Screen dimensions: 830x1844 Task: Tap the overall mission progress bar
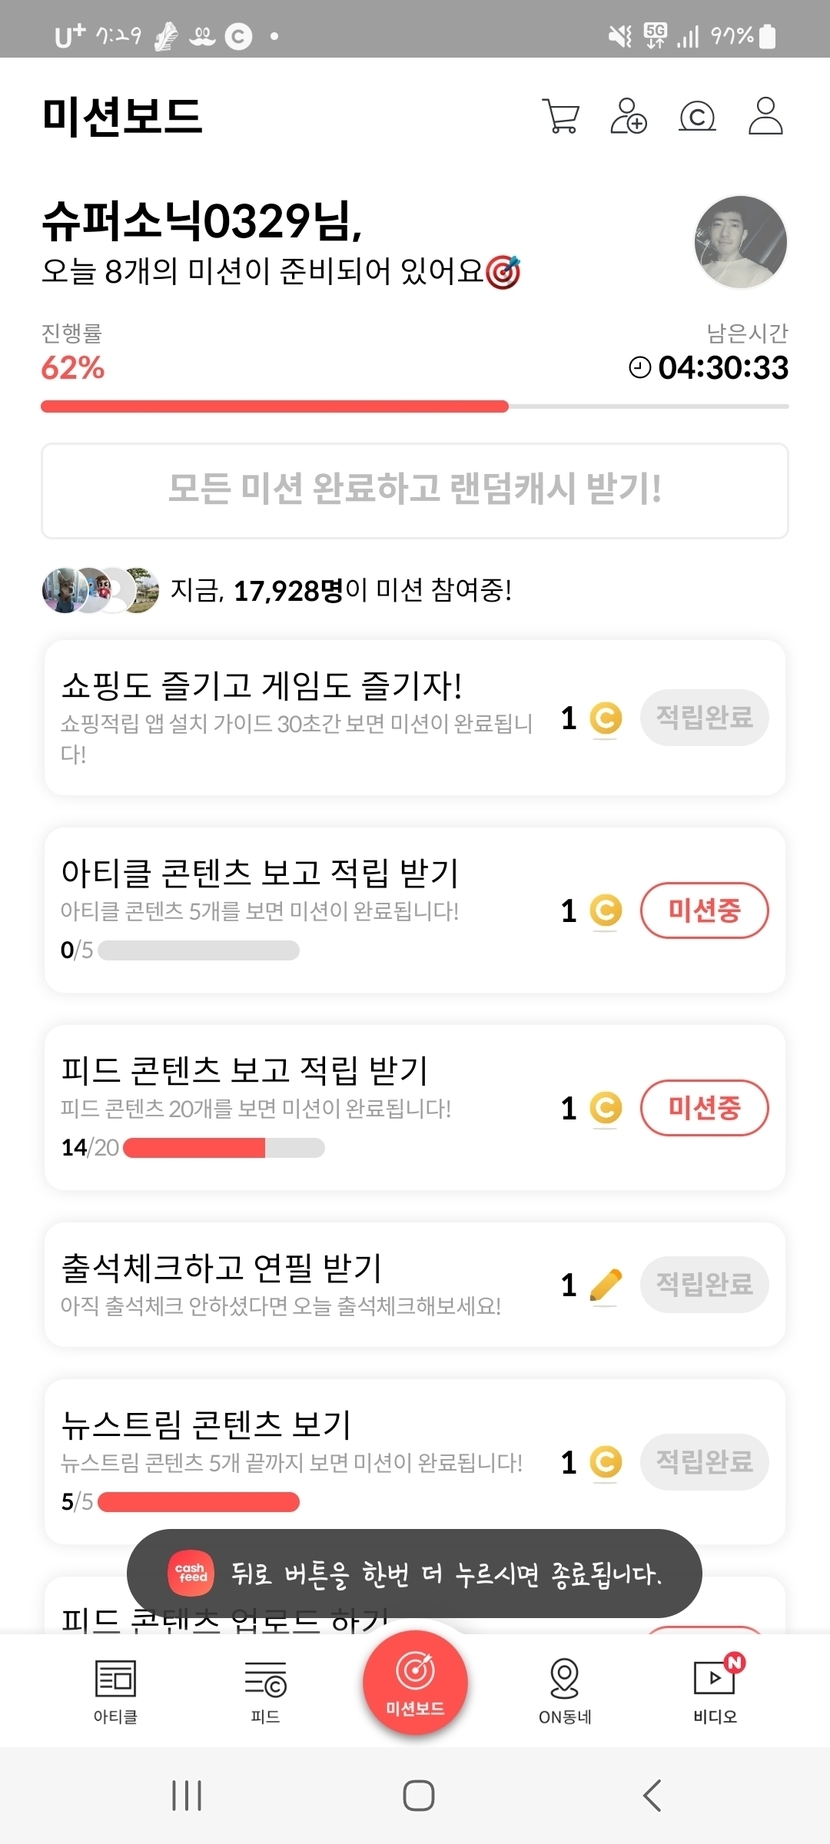click(414, 407)
